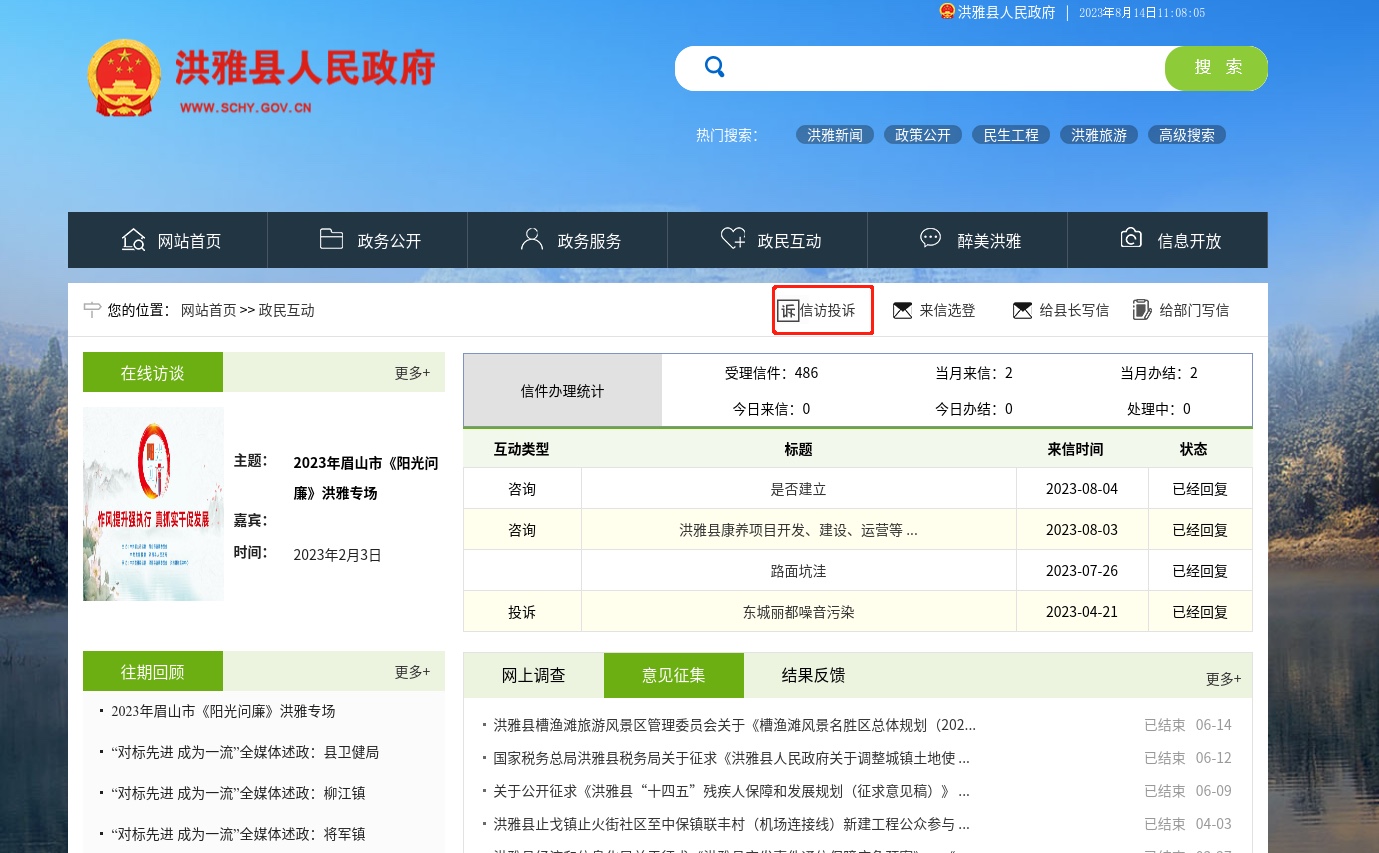Click the 当月办结：2 statistic

tap(1159, 373)
